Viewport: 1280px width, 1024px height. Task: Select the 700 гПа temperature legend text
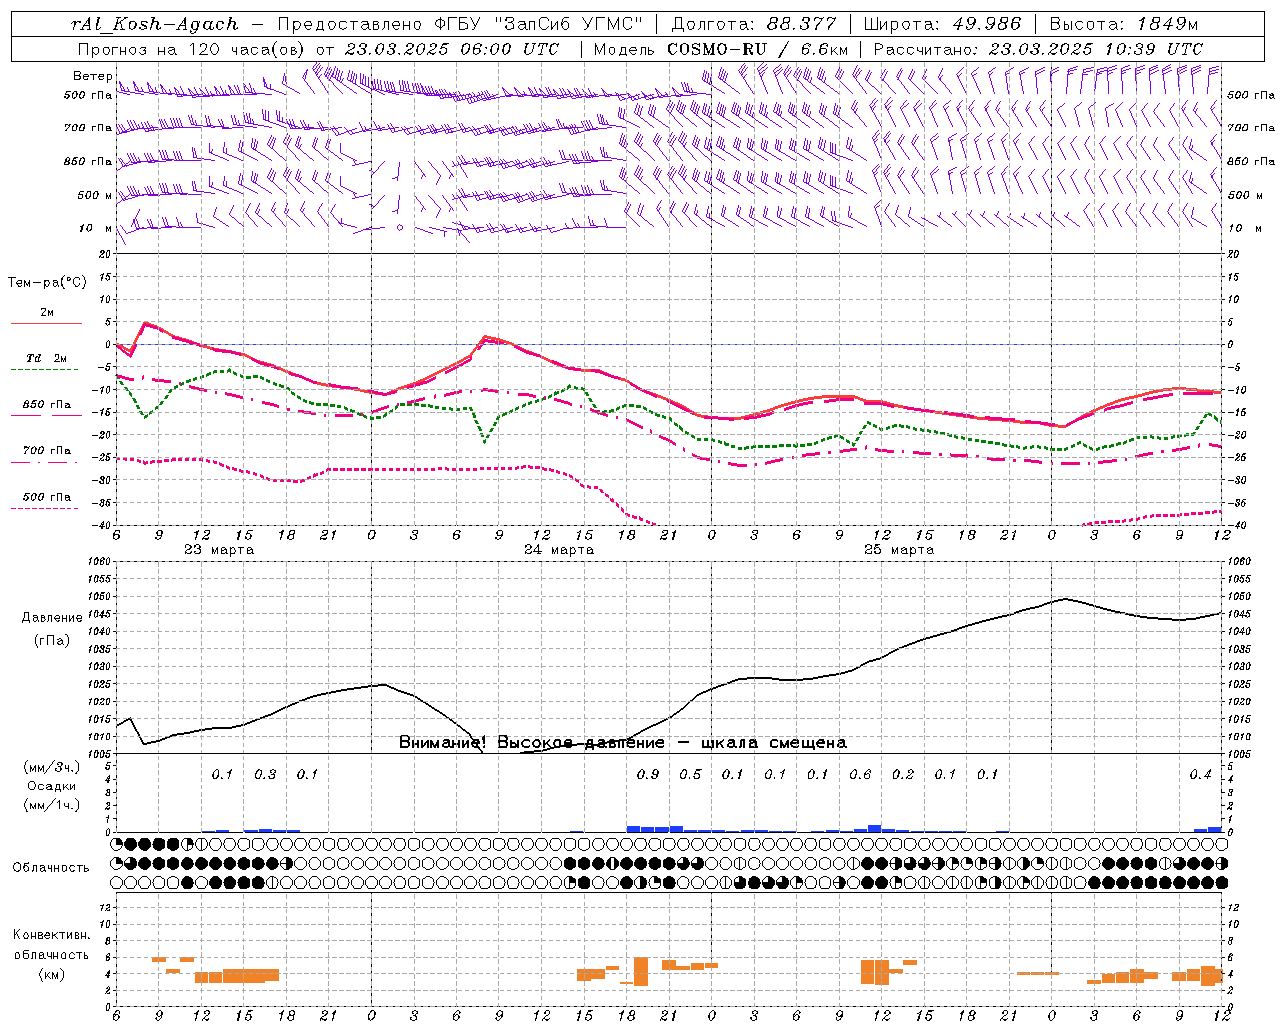(47, 451)
